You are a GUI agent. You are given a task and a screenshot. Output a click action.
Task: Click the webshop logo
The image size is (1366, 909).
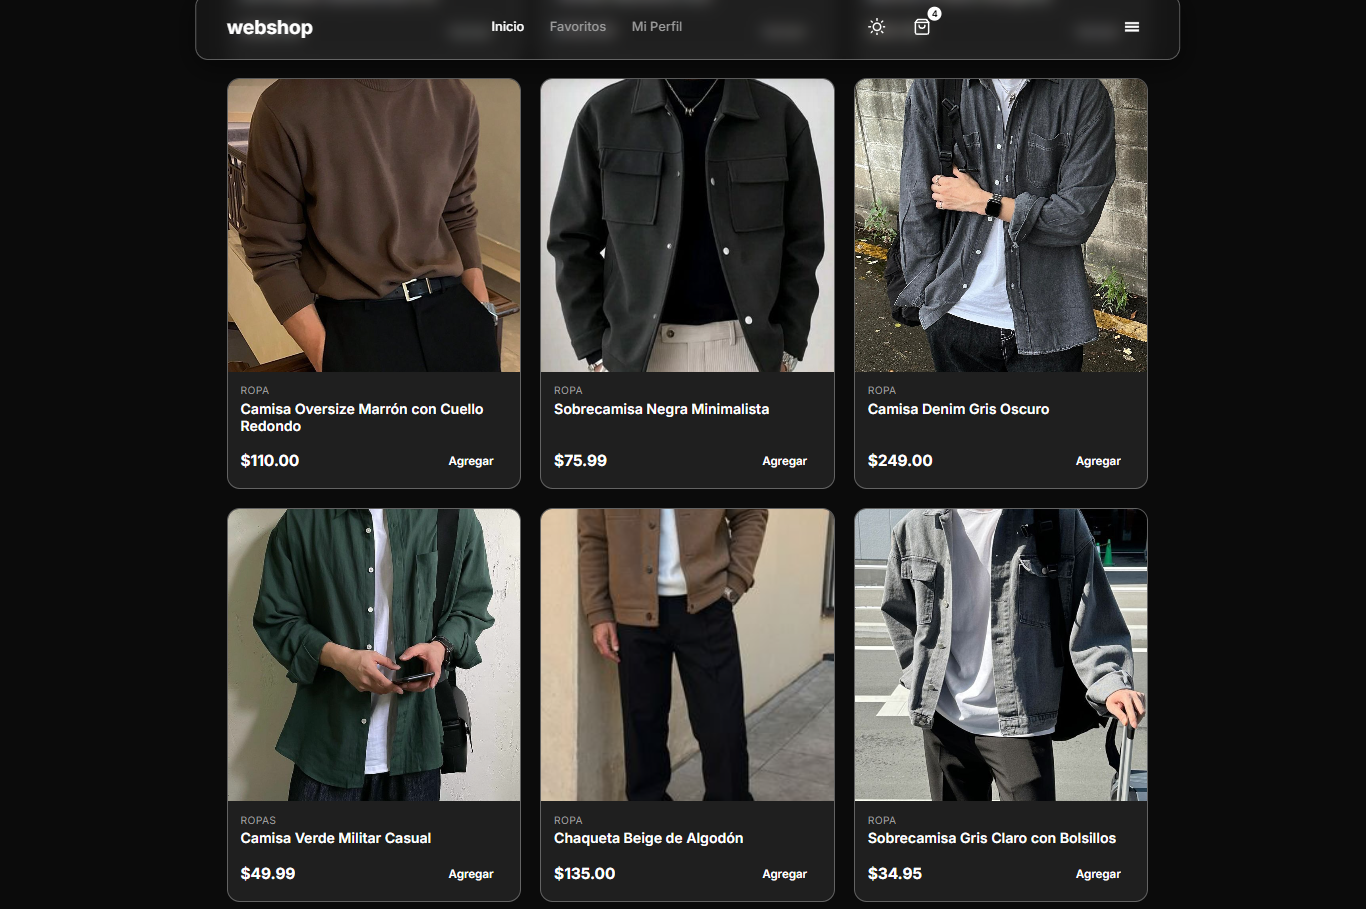click(x=270, y=28)
